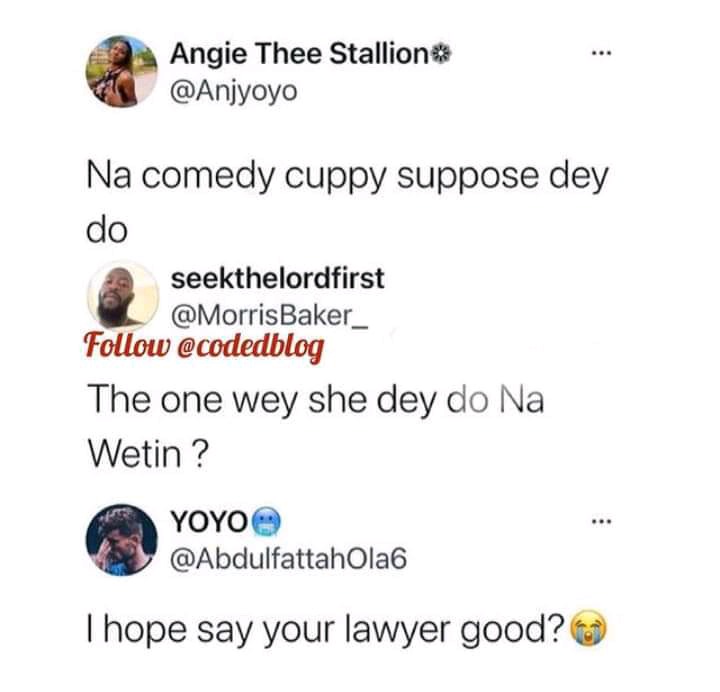Select the I hope say your lawyer good text
Viewport: 720px width, 692px height.
pyautogui.click(x=326, y=630)
